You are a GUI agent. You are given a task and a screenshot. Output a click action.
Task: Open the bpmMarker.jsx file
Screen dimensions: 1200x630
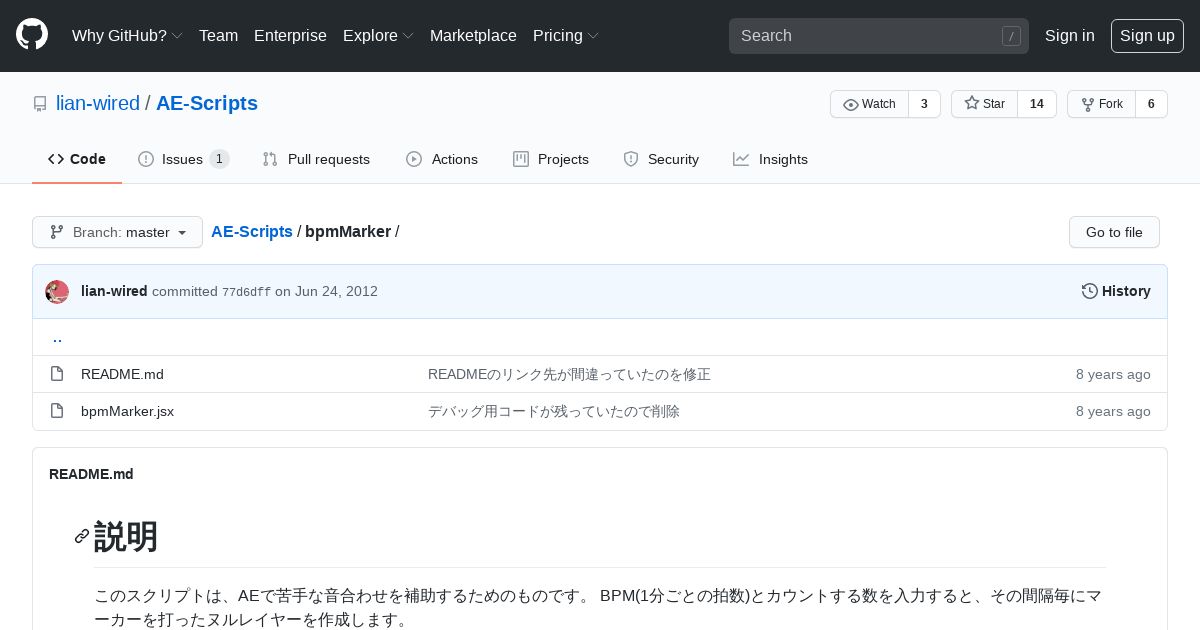127,411
